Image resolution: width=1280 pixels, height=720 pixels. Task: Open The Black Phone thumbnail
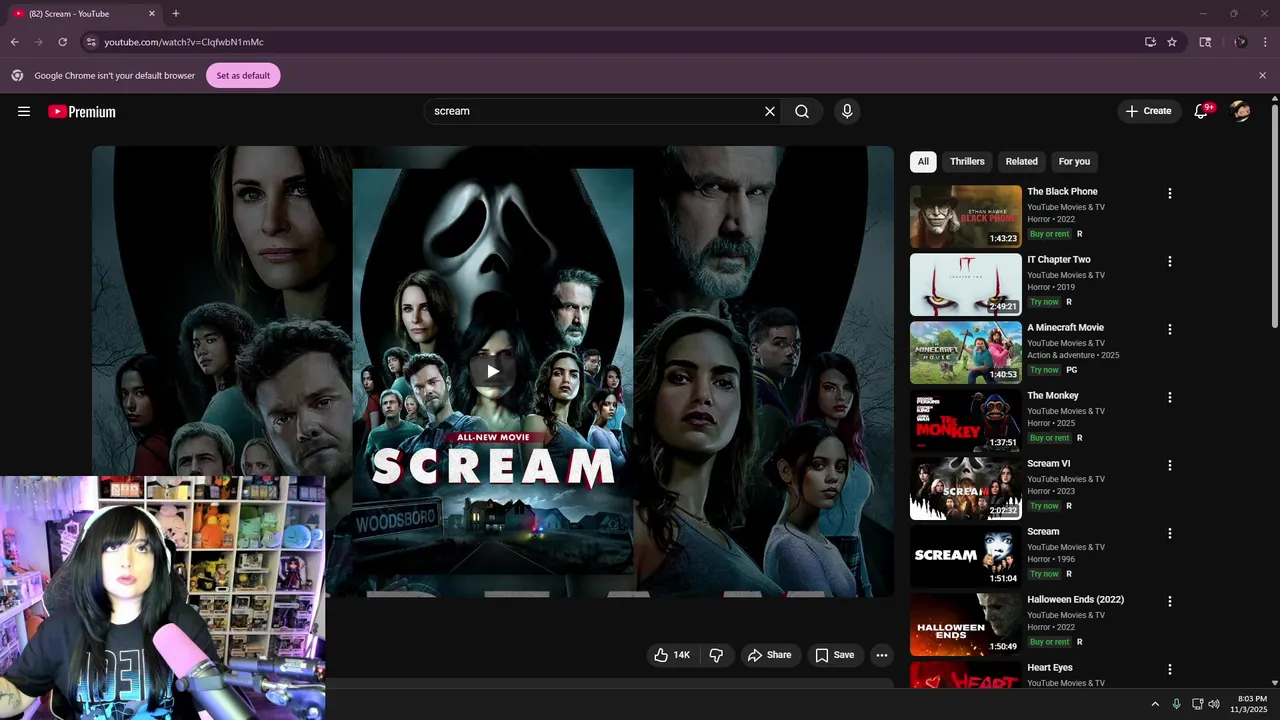coord(966,216)
